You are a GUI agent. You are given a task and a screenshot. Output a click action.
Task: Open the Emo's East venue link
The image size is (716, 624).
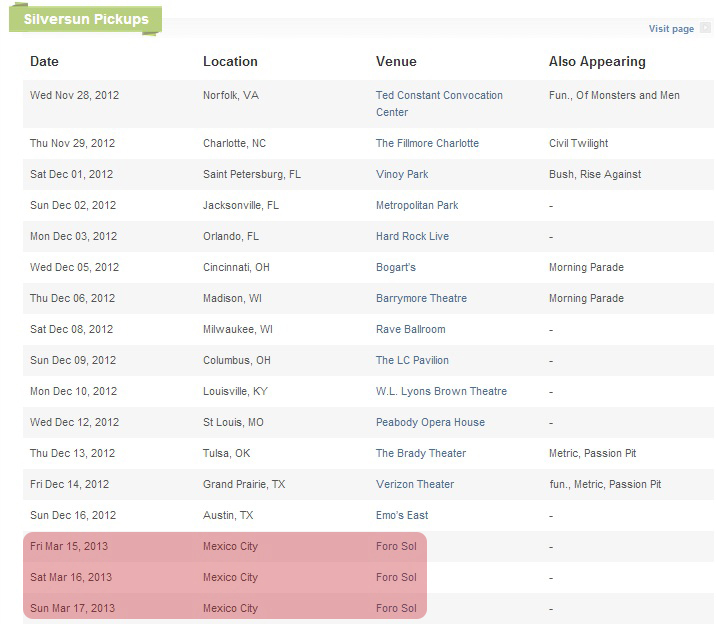pyautogui.click(x=402, y=515)
